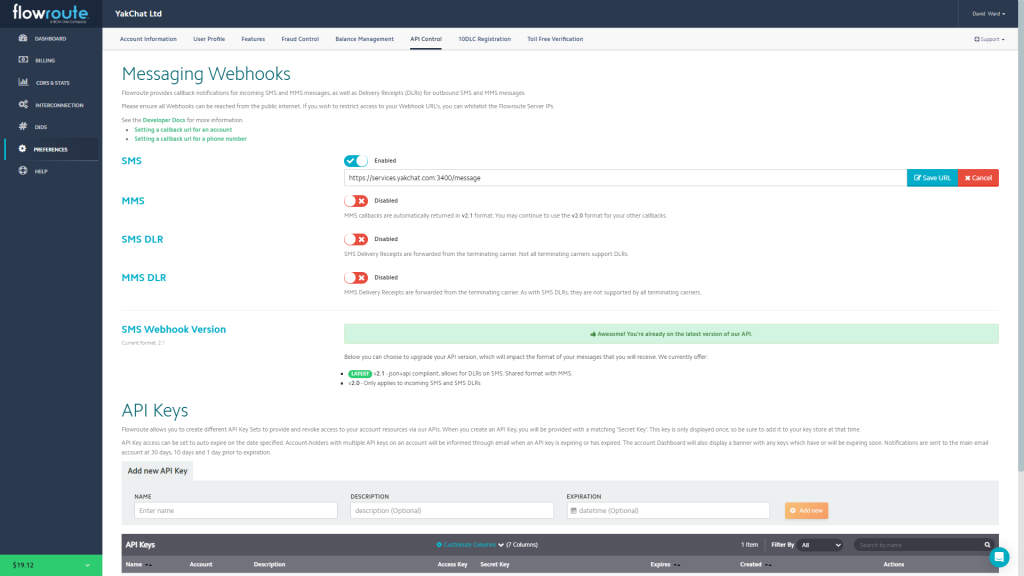
Task: Go to Balance Management tab
Action: click(364, 39)
